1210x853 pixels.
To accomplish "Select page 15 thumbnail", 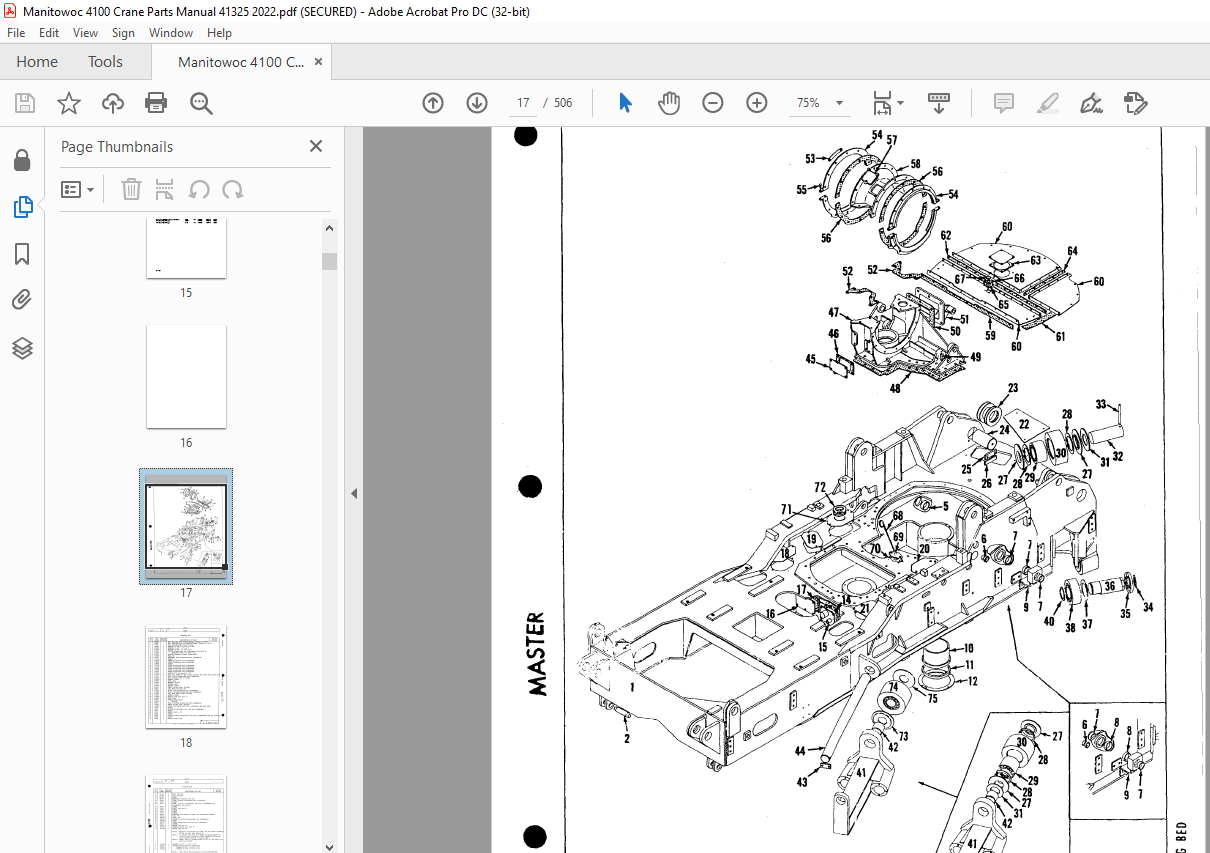I will [x=186, y=248].
